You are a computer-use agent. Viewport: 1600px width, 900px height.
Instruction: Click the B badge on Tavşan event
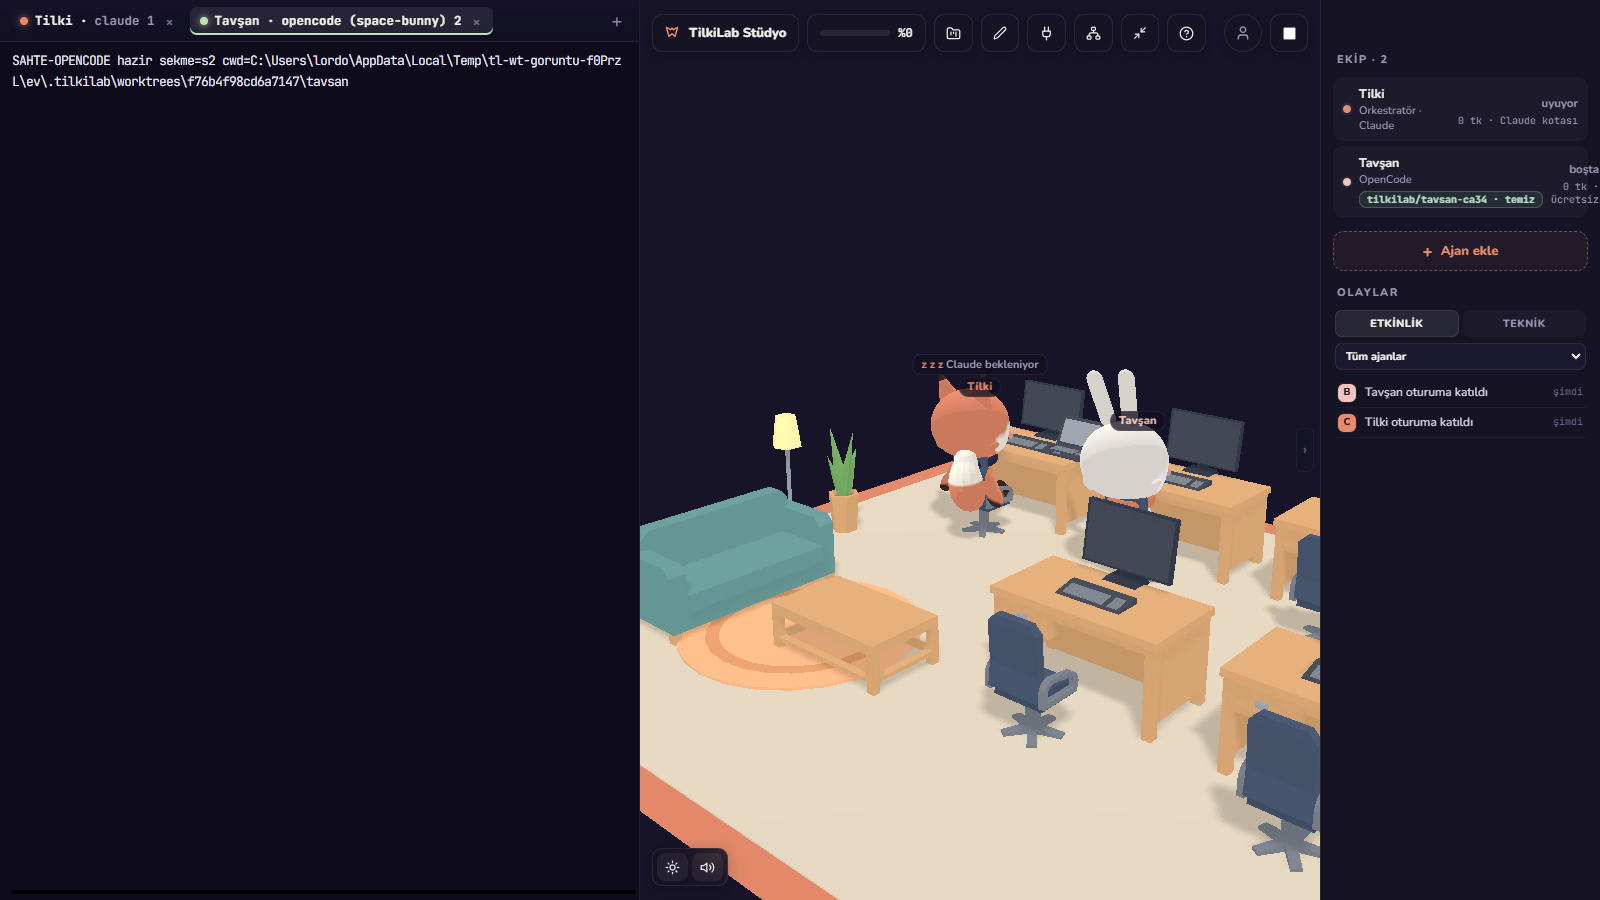[x=1347, y=392]
